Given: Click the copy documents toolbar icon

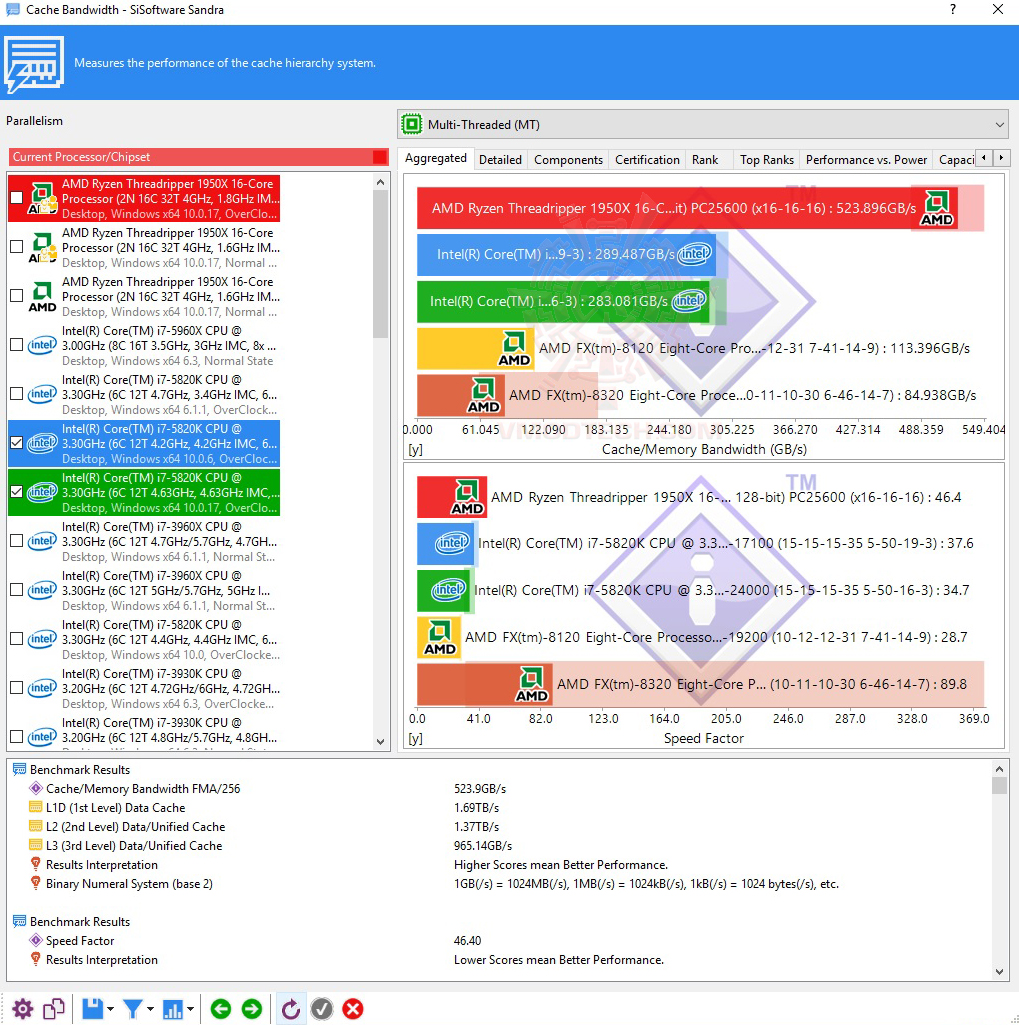Looking at the screenshot, I should [54, 1009].
